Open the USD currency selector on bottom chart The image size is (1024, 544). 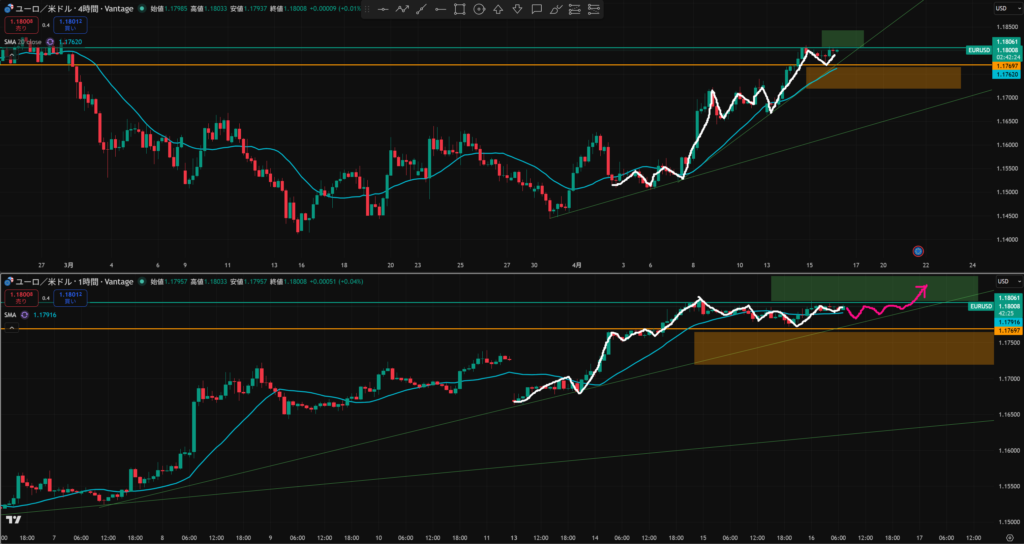click(x=1000, y=281)
